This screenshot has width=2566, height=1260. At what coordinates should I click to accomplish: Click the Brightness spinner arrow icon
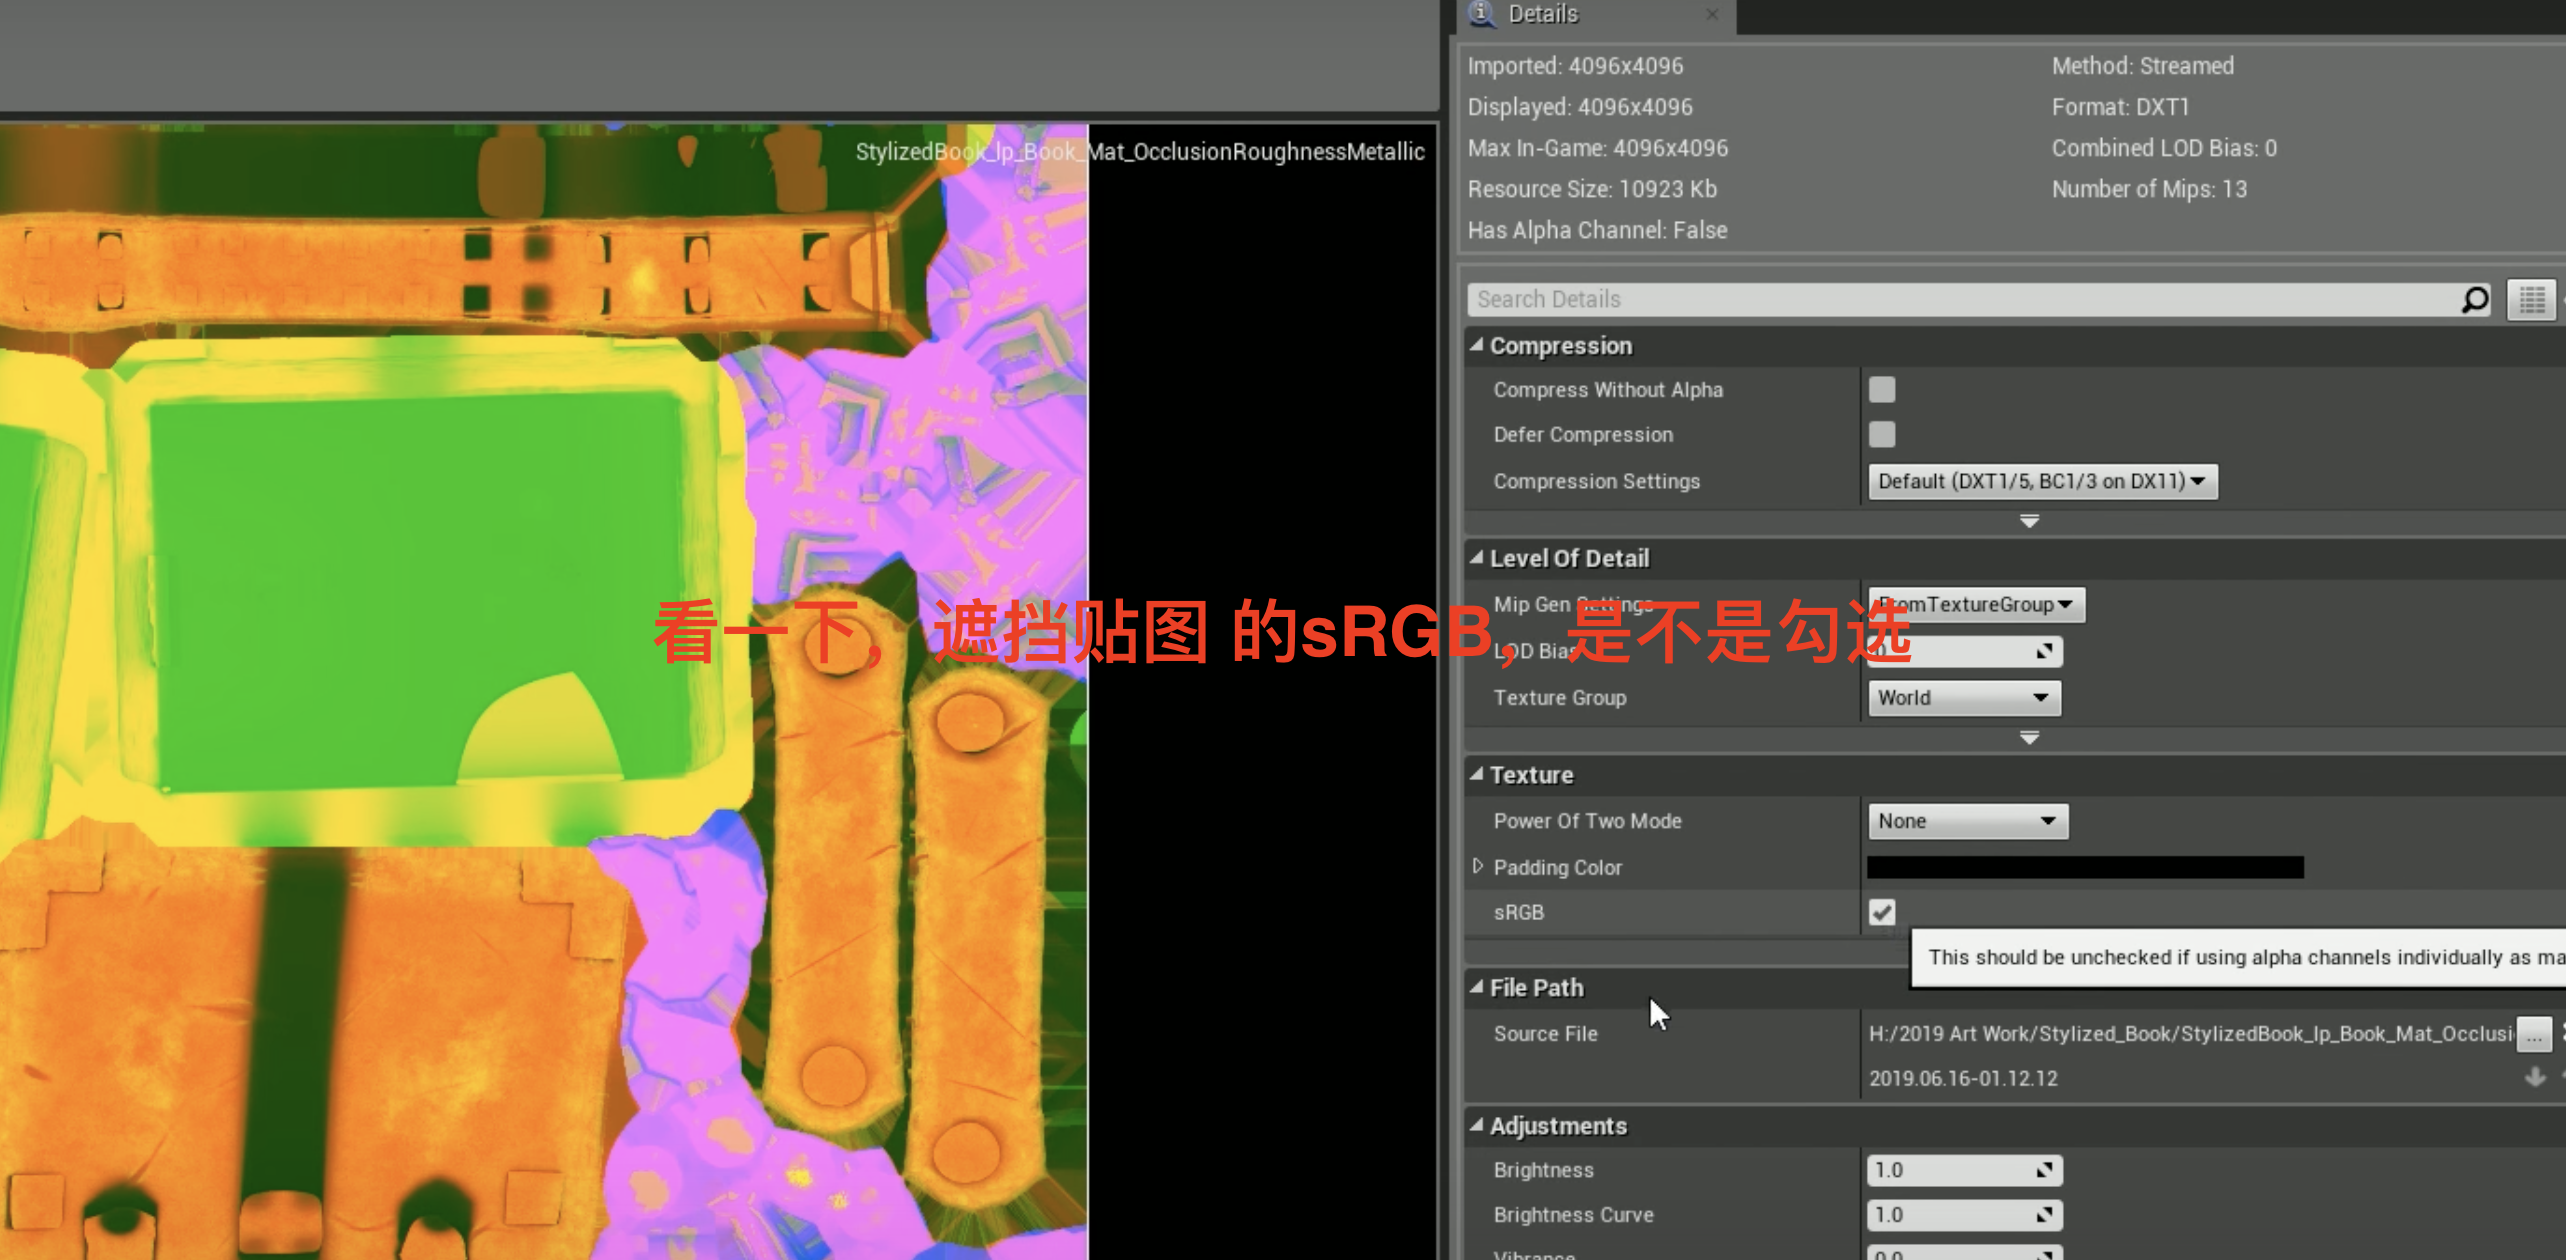pos(2044,1170)
